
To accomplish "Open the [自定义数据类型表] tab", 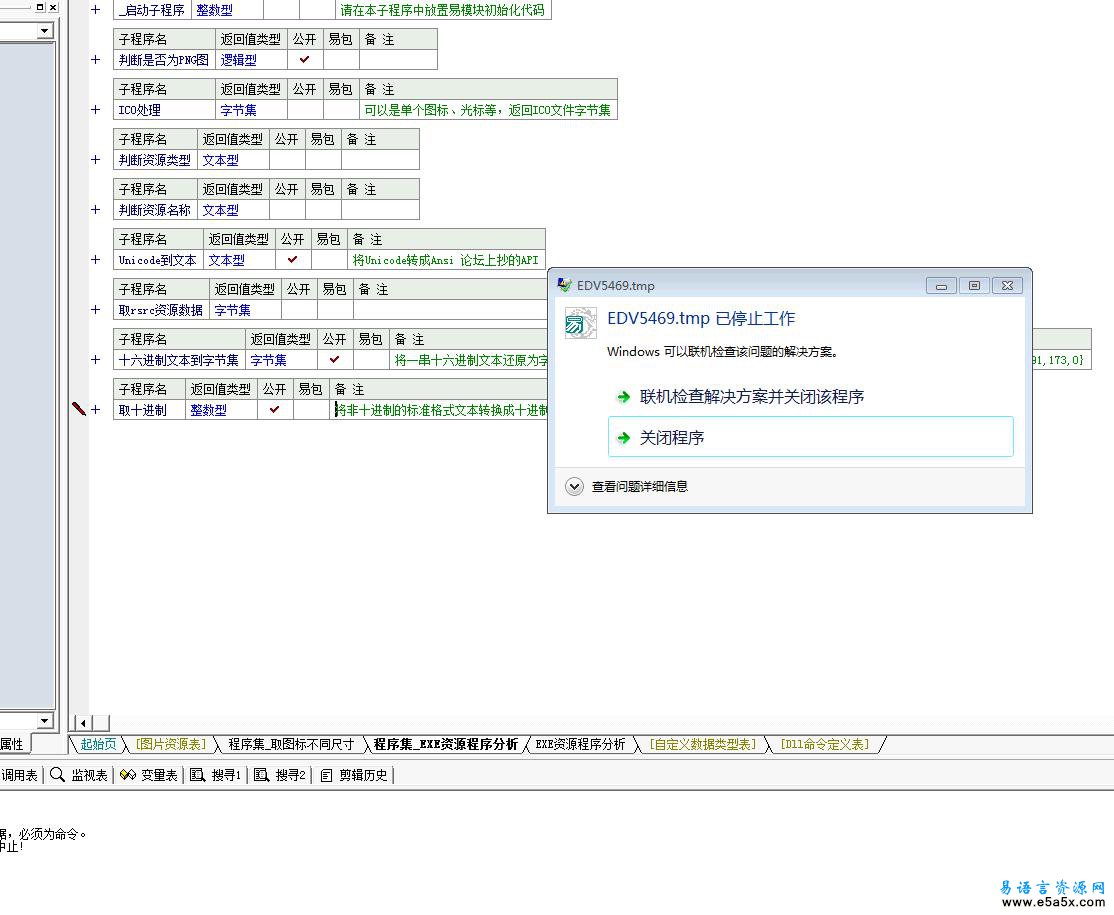I will 703,744.
